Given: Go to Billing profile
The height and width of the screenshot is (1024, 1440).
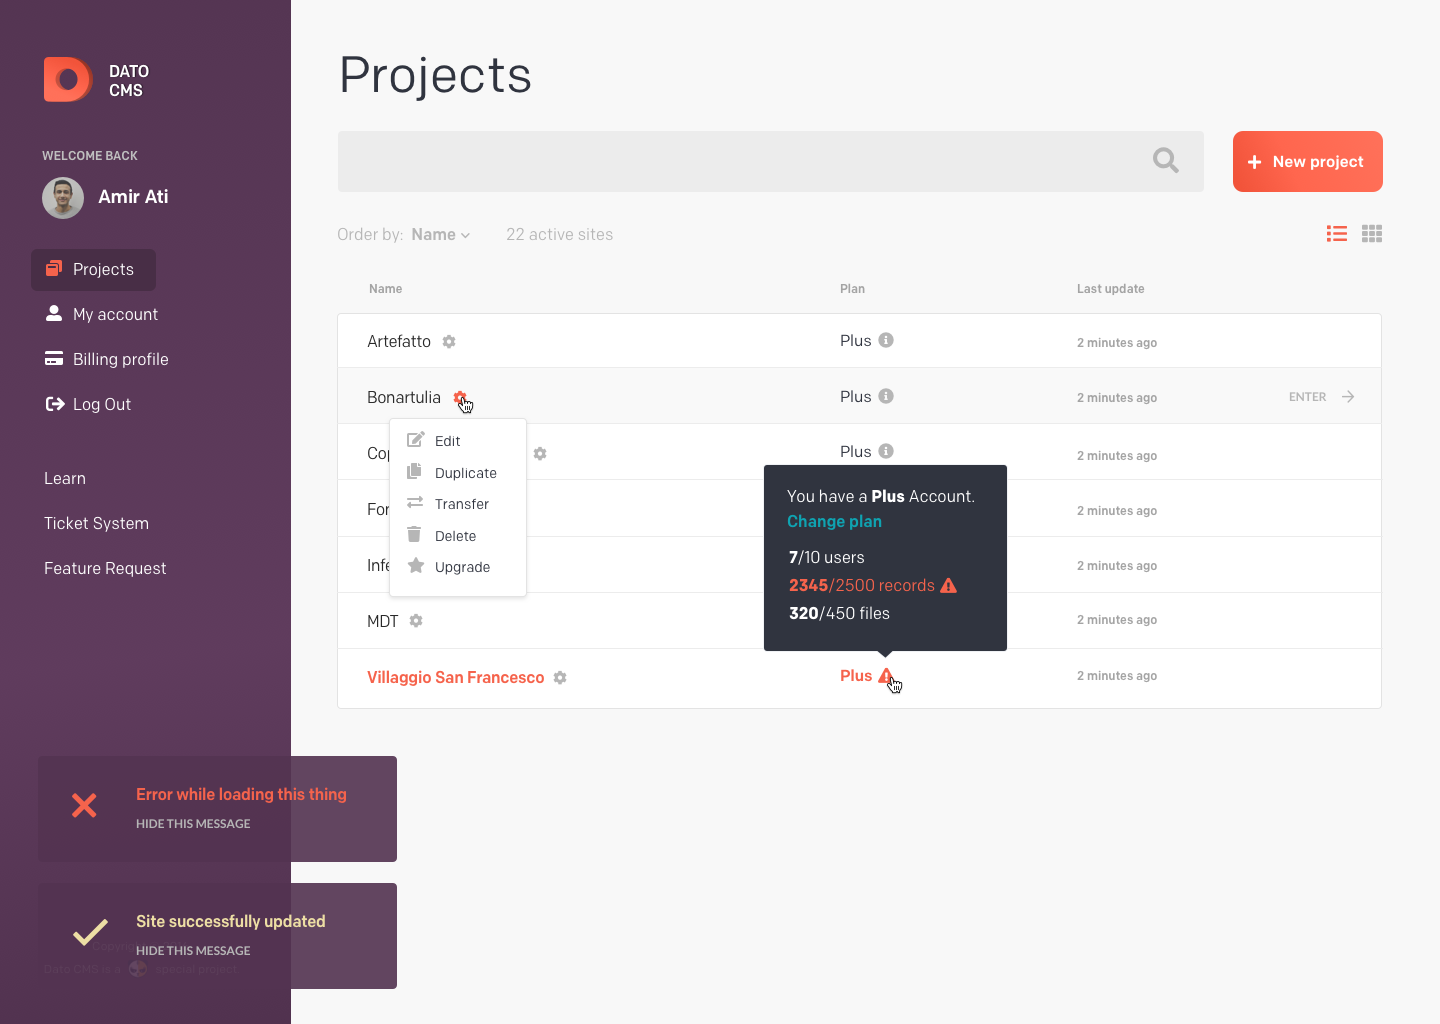Looking at the screenshot, I should tap(107, 359).
